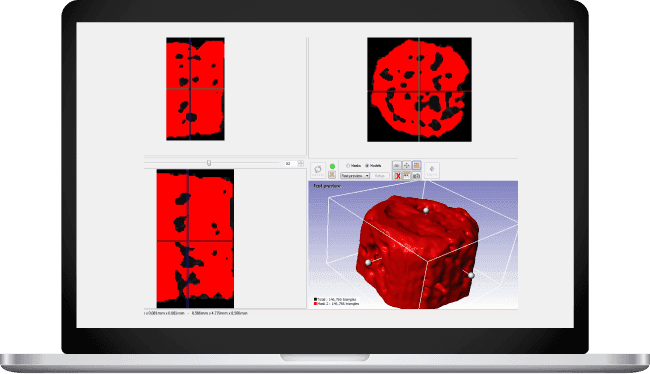Image resolution: width=650 pixels, height=374 pixels.
Task: Click the Total triangles legend entry
Action: [335, 299]
